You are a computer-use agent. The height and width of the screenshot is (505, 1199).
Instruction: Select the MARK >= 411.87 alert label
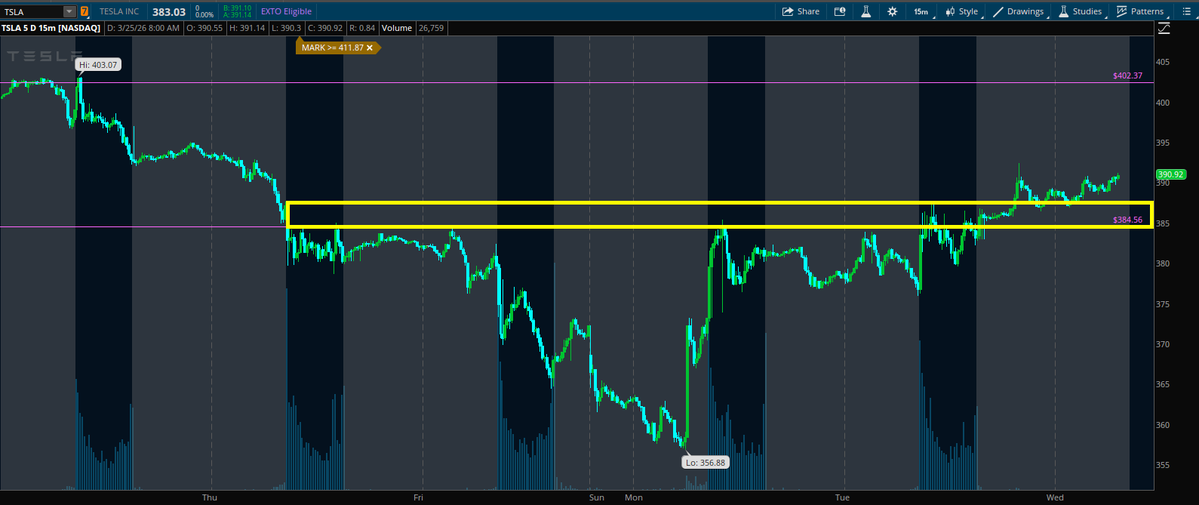332,47
